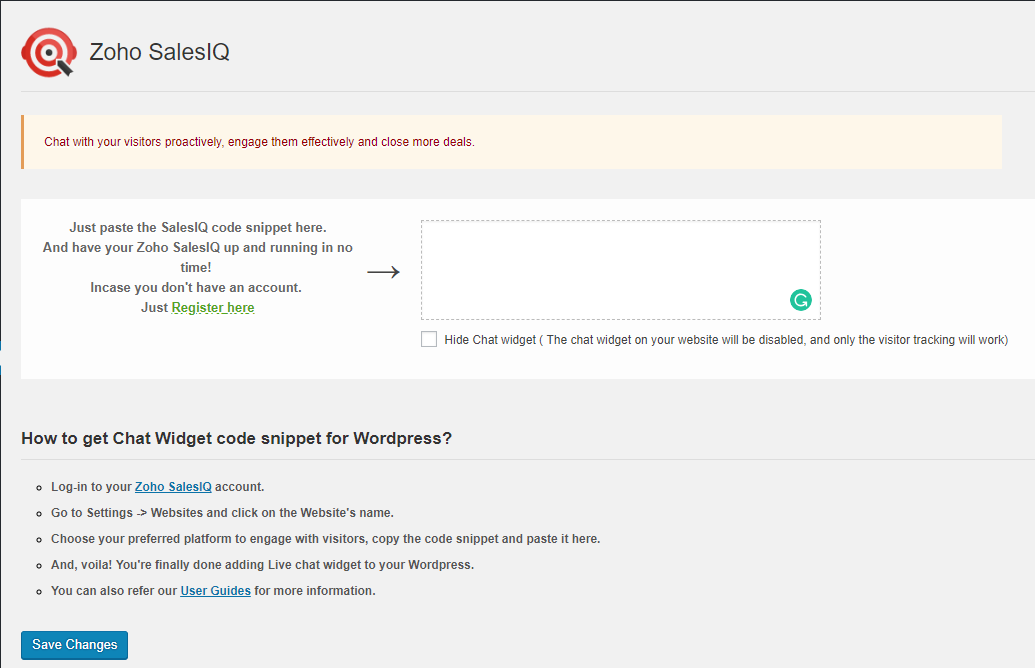Click the Hide Chat widget description label

click(726, 340)
